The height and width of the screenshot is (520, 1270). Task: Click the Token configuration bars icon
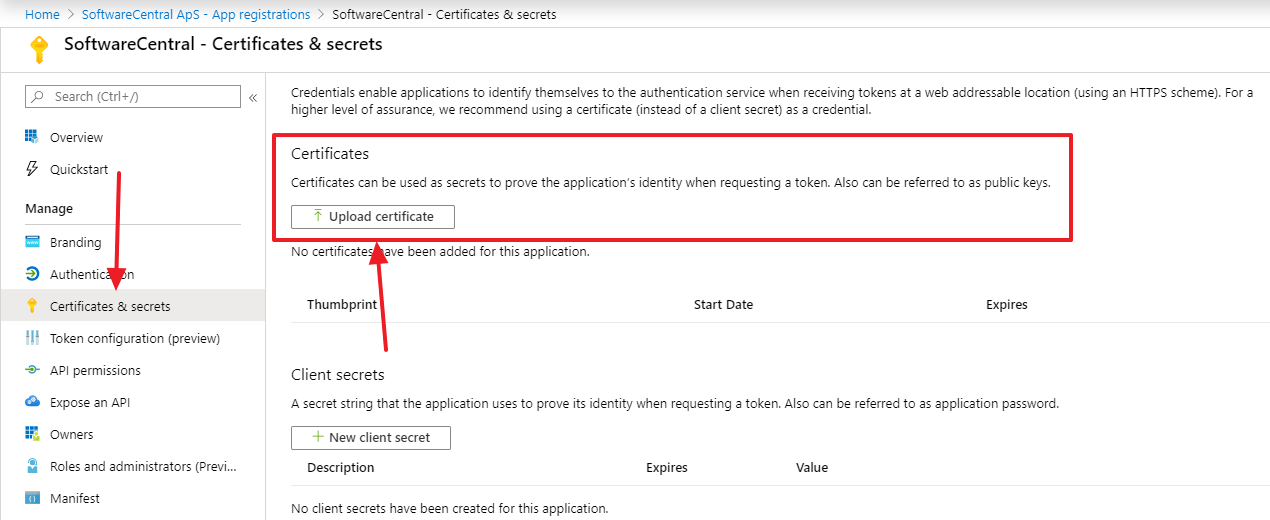click(32, 338)
